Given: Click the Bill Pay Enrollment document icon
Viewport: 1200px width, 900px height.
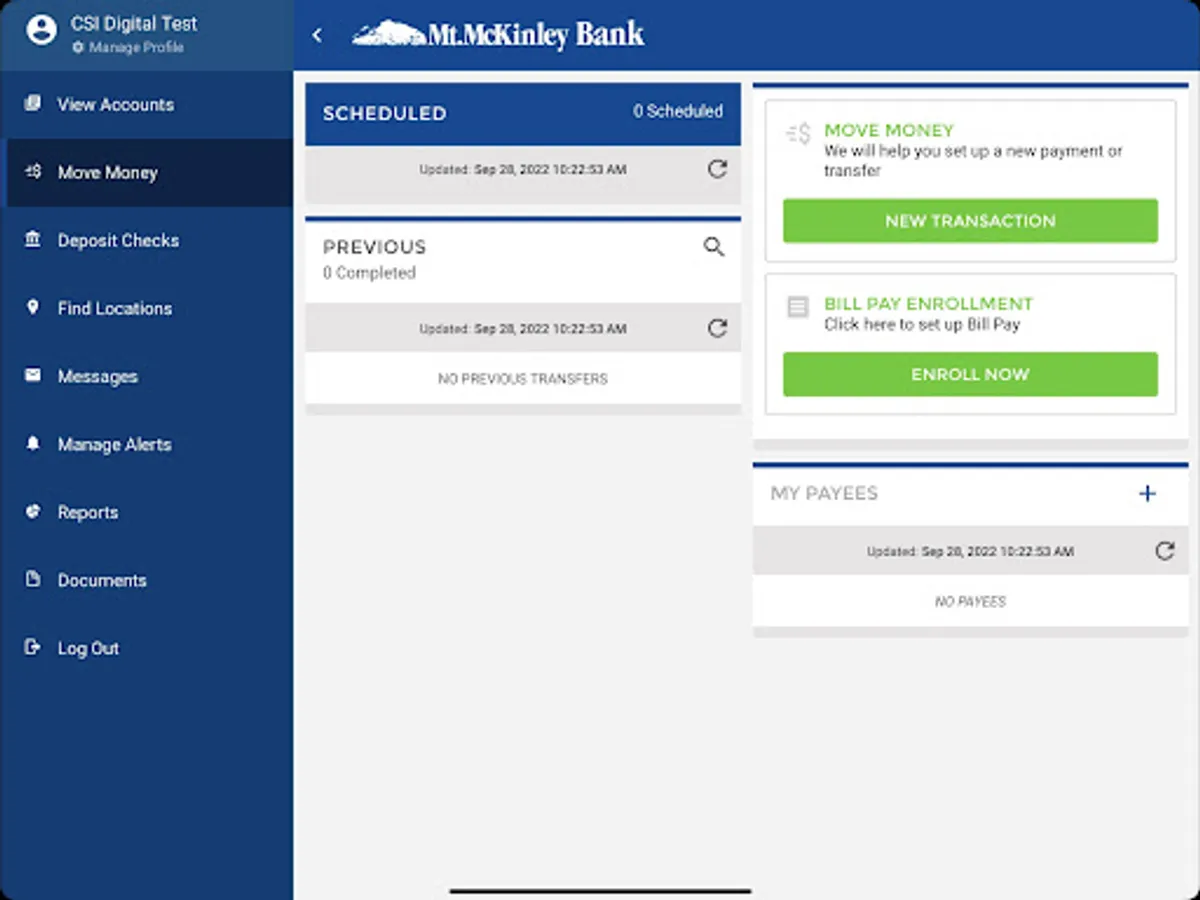Looking at the screenshot, I should 797,307.
